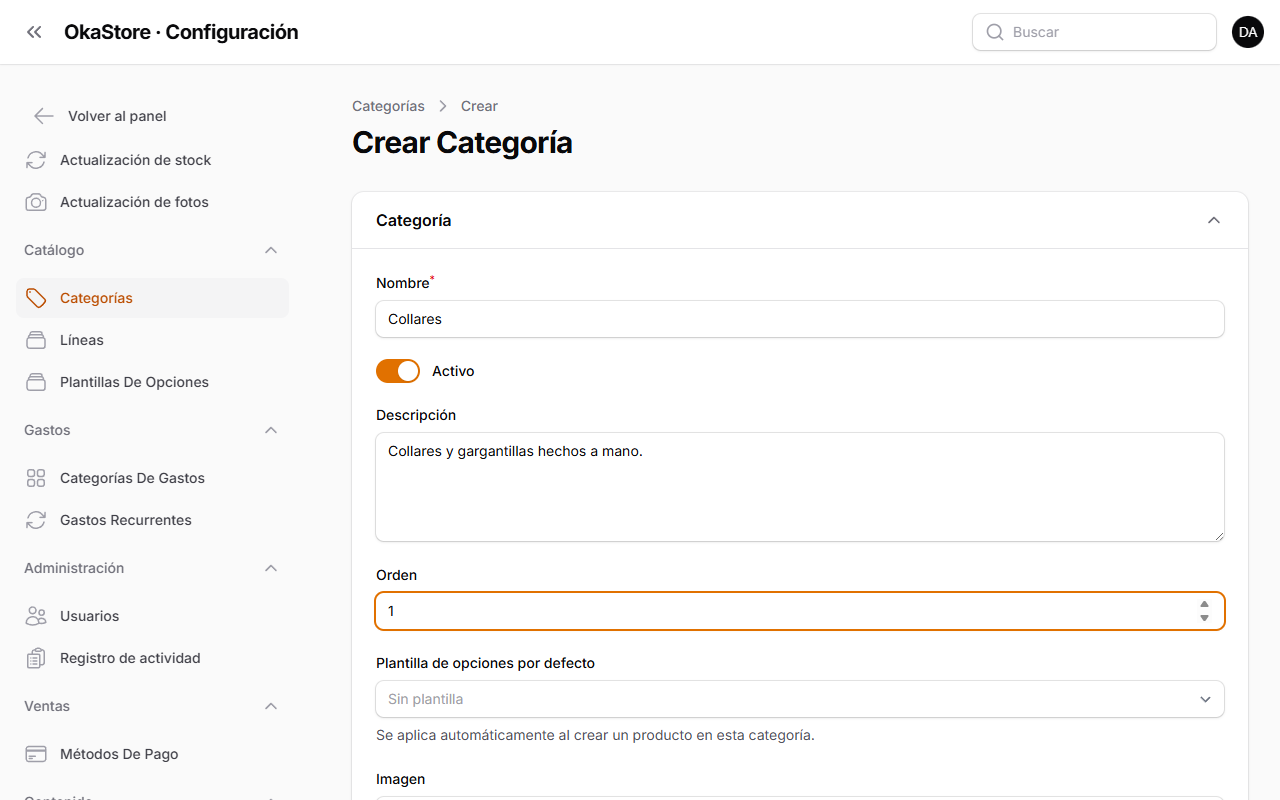The width and height of the screenshot is (1280, 800).
Task: Click the Nombre field label
Action: pyautogui.click(x=403, y=283)
